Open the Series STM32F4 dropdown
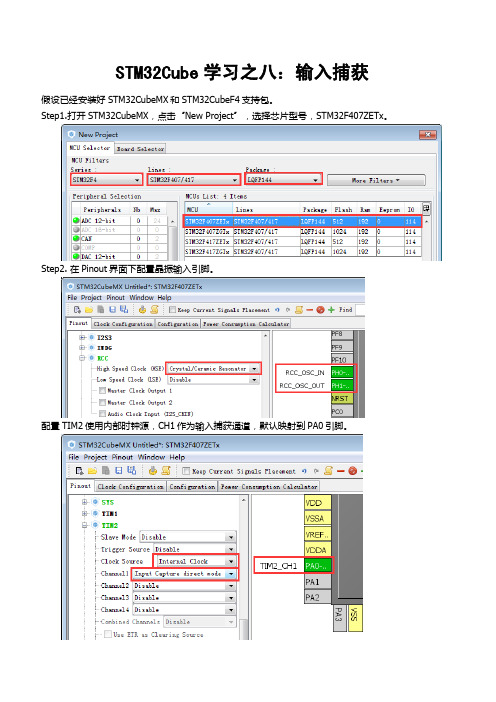Viewport: 496px width, 702px height. coord(107,180)
